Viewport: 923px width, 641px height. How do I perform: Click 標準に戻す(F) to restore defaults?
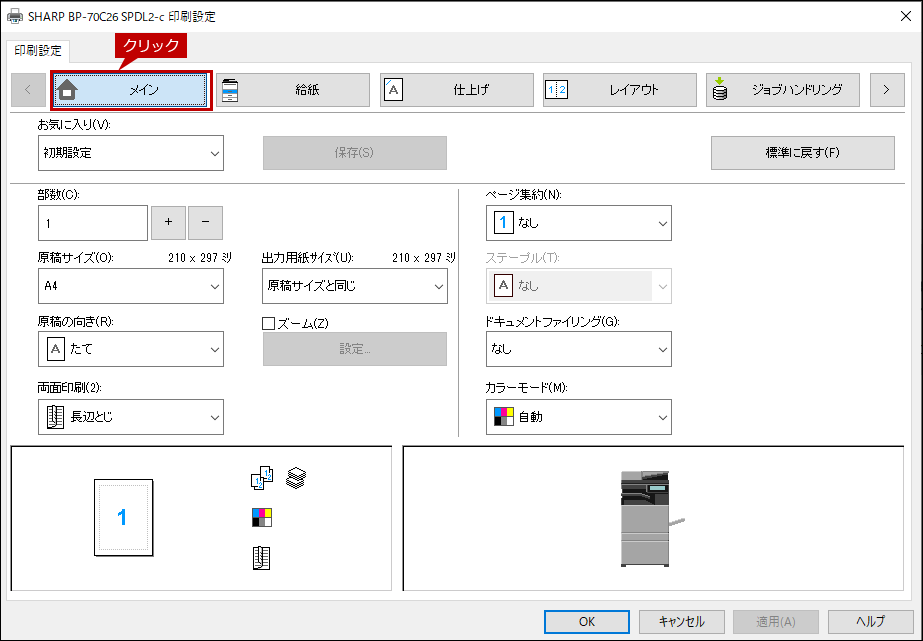click(x=803, y=153)
